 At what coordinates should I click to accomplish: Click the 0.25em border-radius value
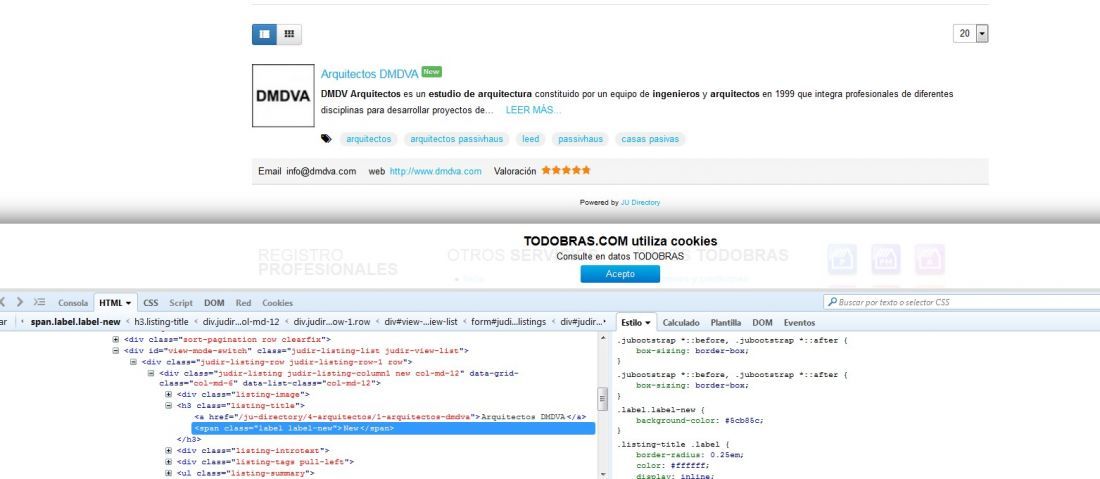coord(725,454)
